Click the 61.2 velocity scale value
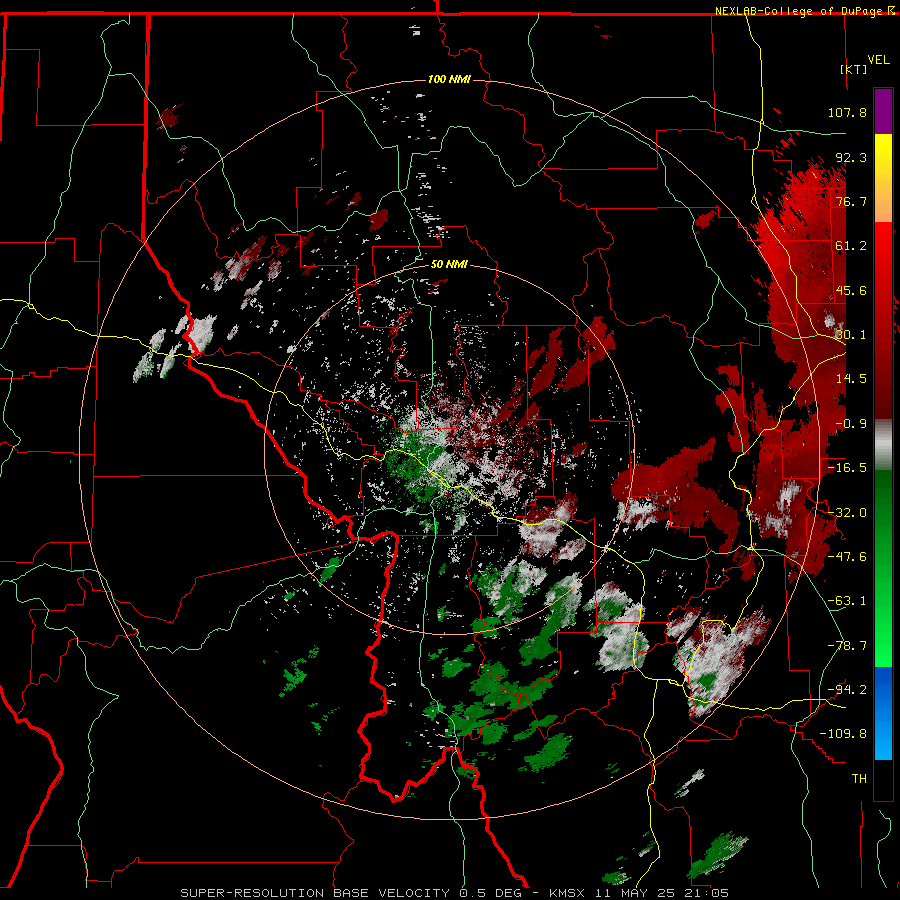900x900 pixels. tap(851, 246)
